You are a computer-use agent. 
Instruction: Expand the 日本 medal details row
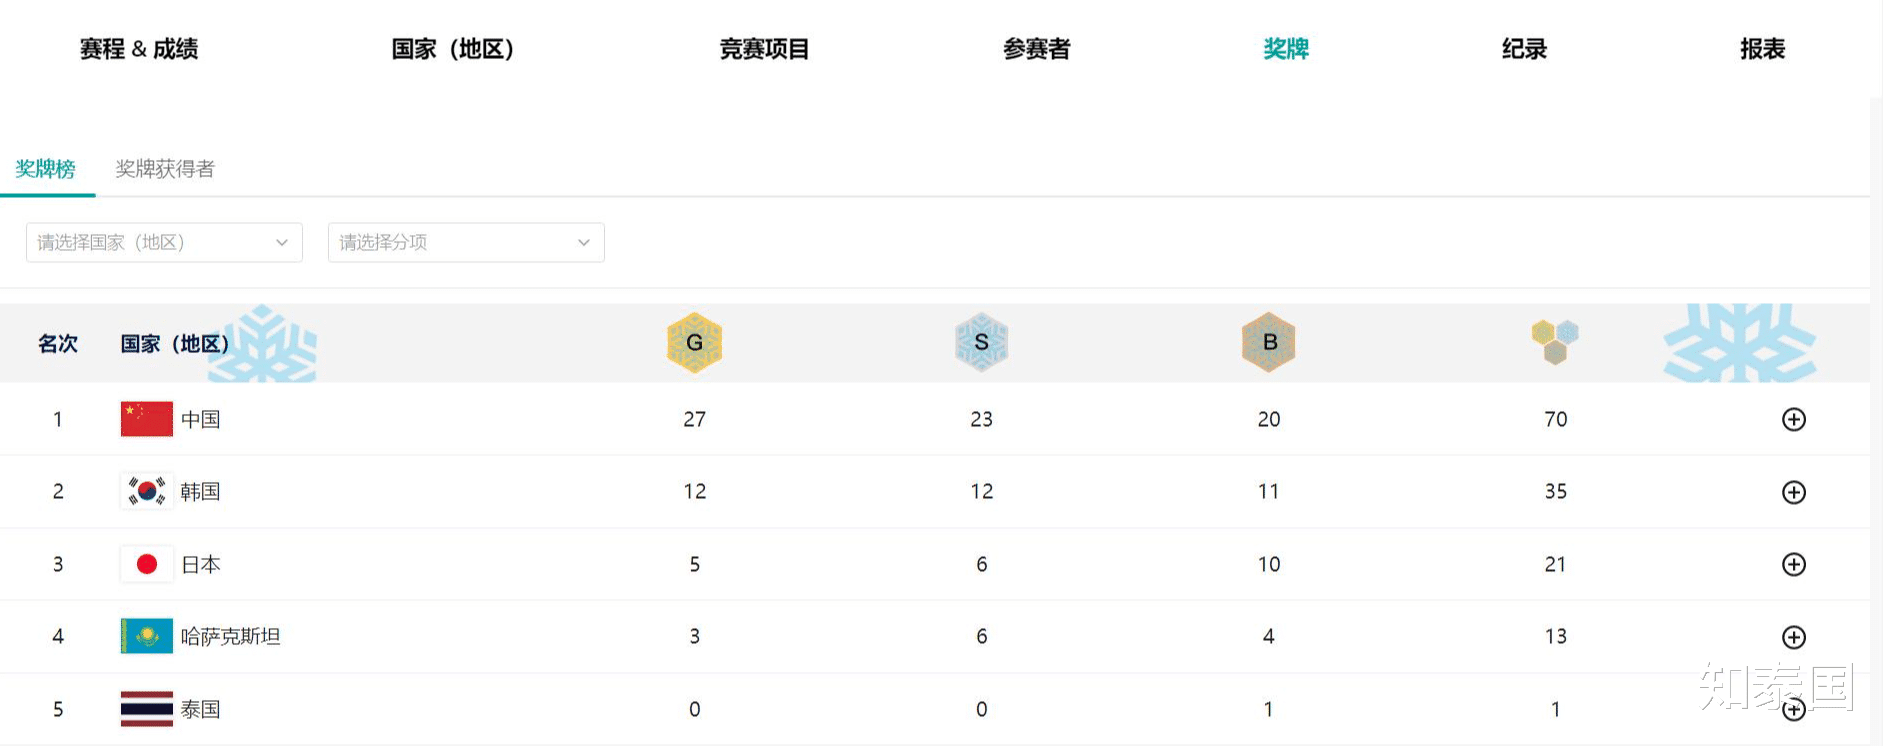(x=1793, y=565)
